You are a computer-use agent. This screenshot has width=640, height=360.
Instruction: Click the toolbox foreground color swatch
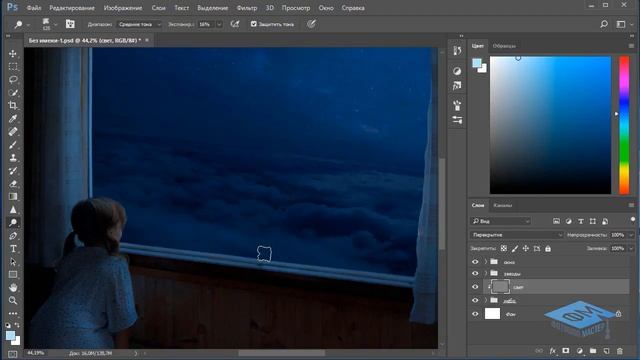tap(11, 336)
